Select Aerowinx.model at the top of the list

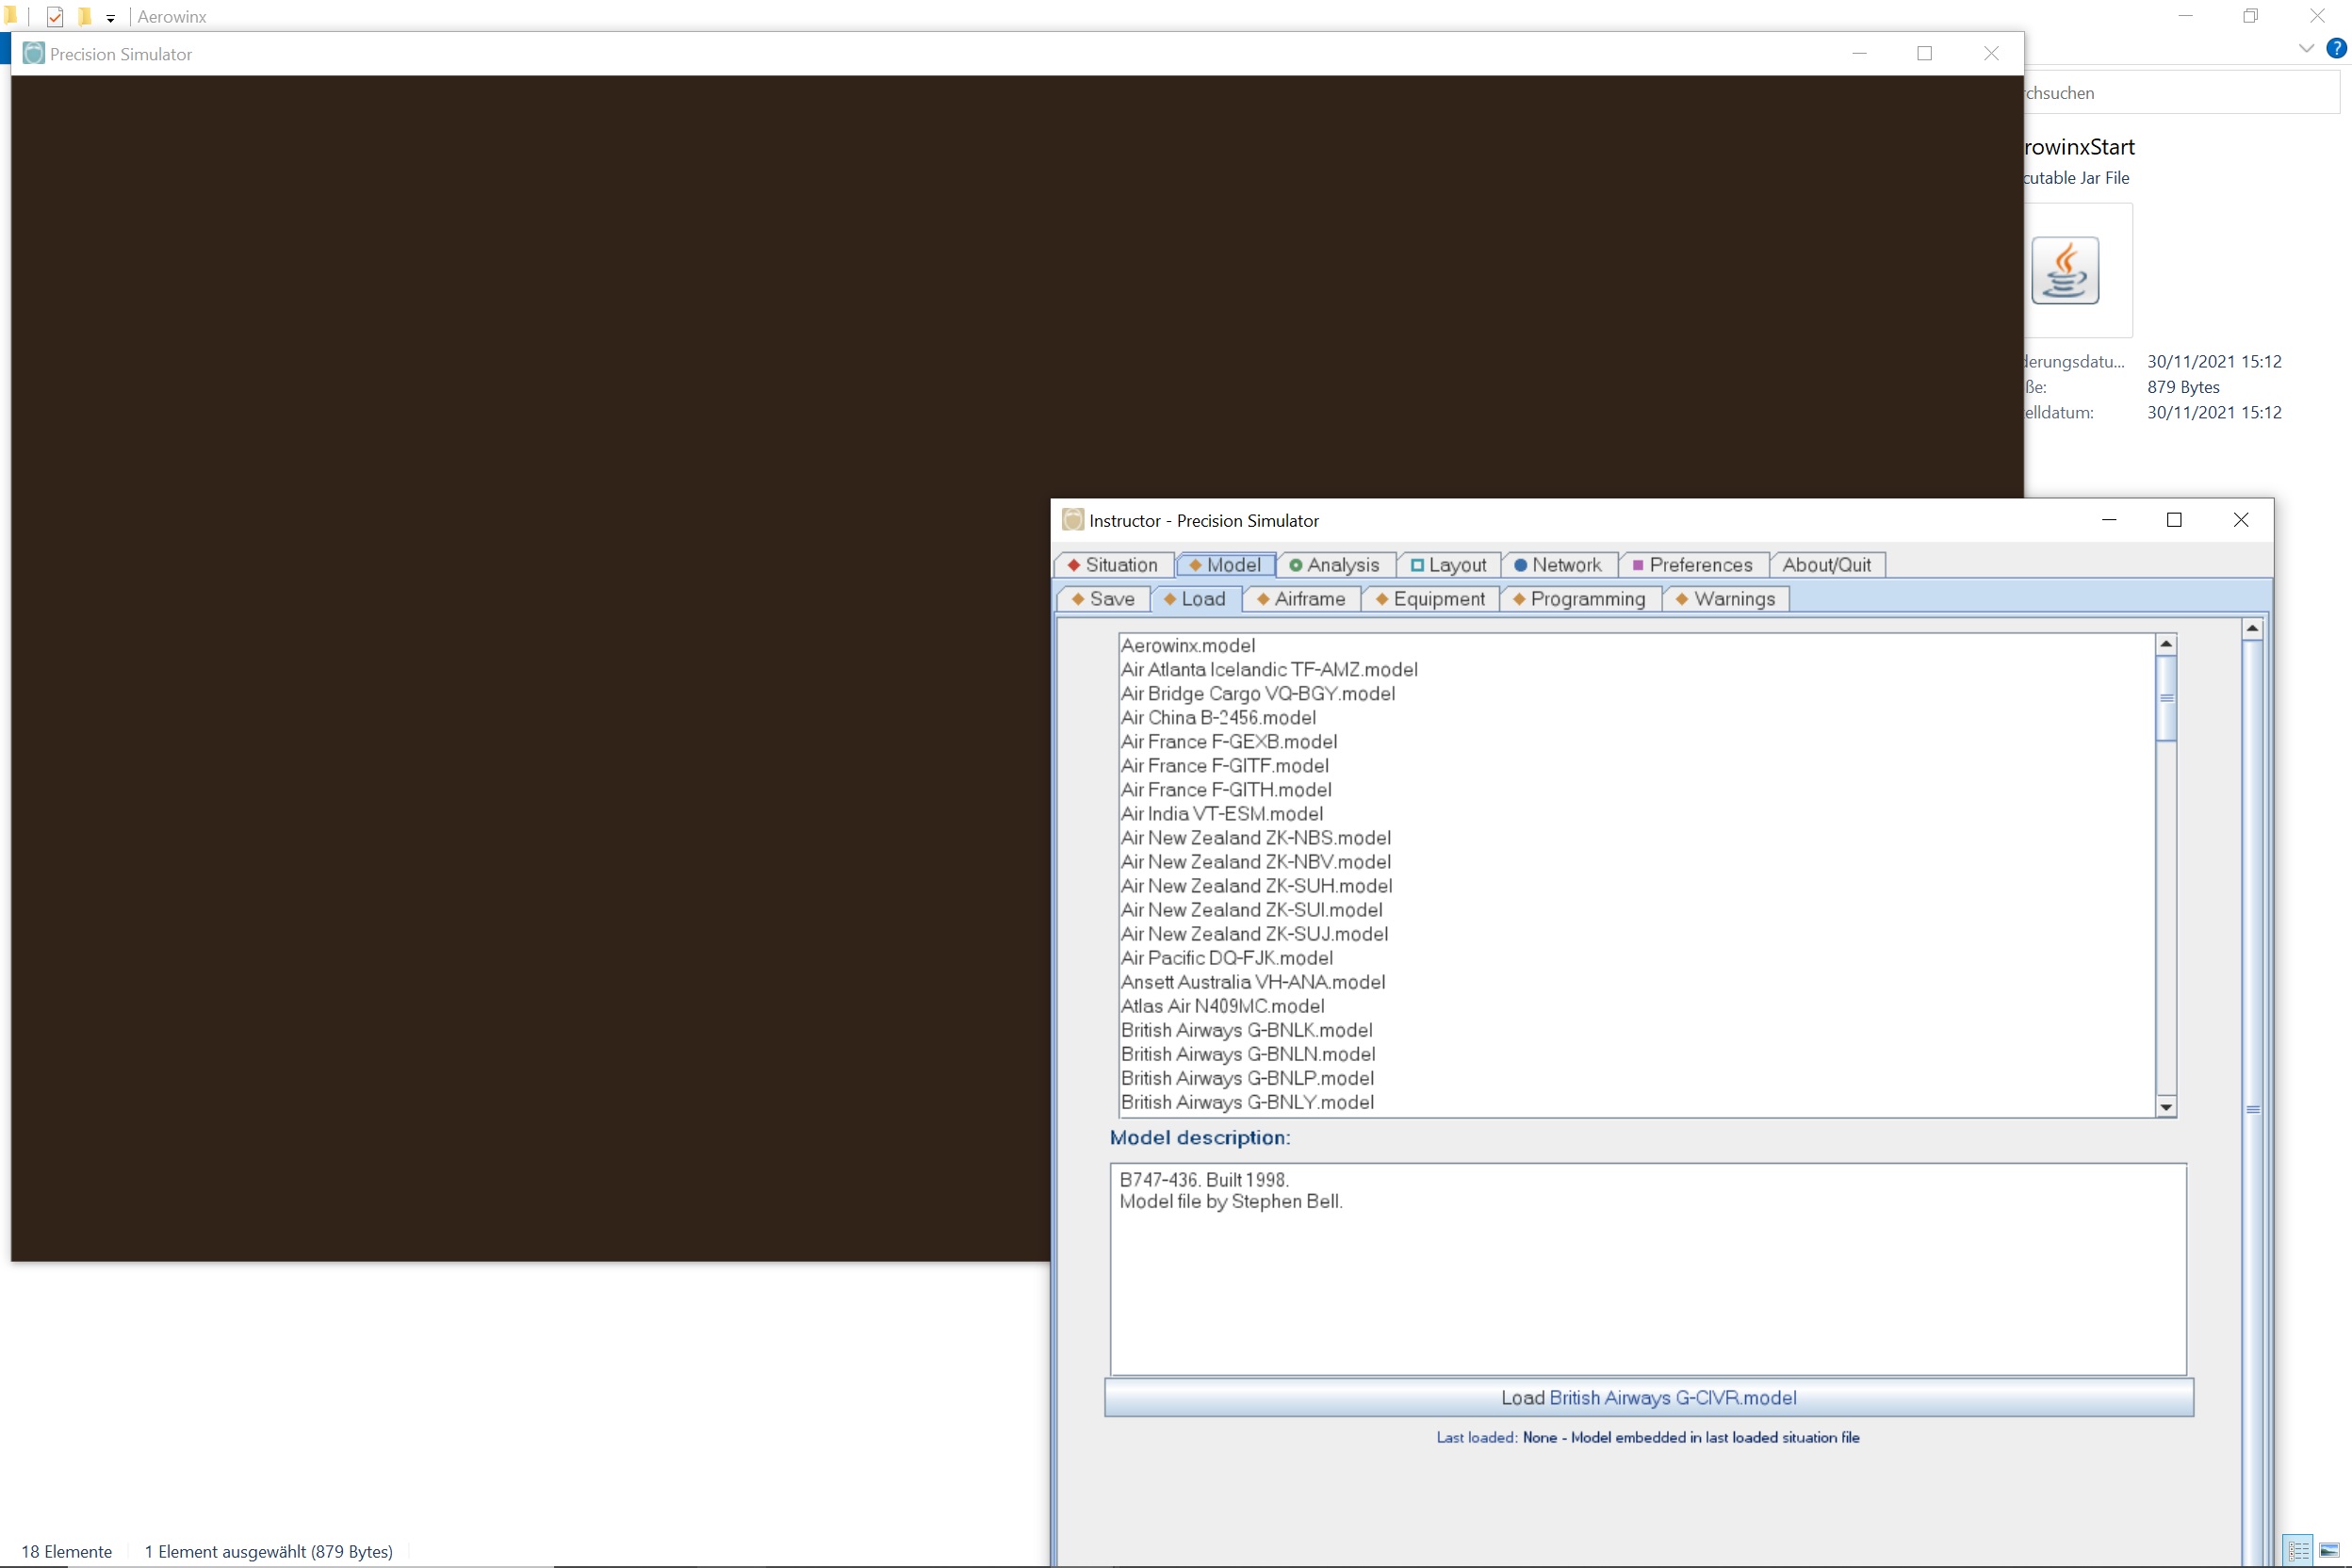1188,645
